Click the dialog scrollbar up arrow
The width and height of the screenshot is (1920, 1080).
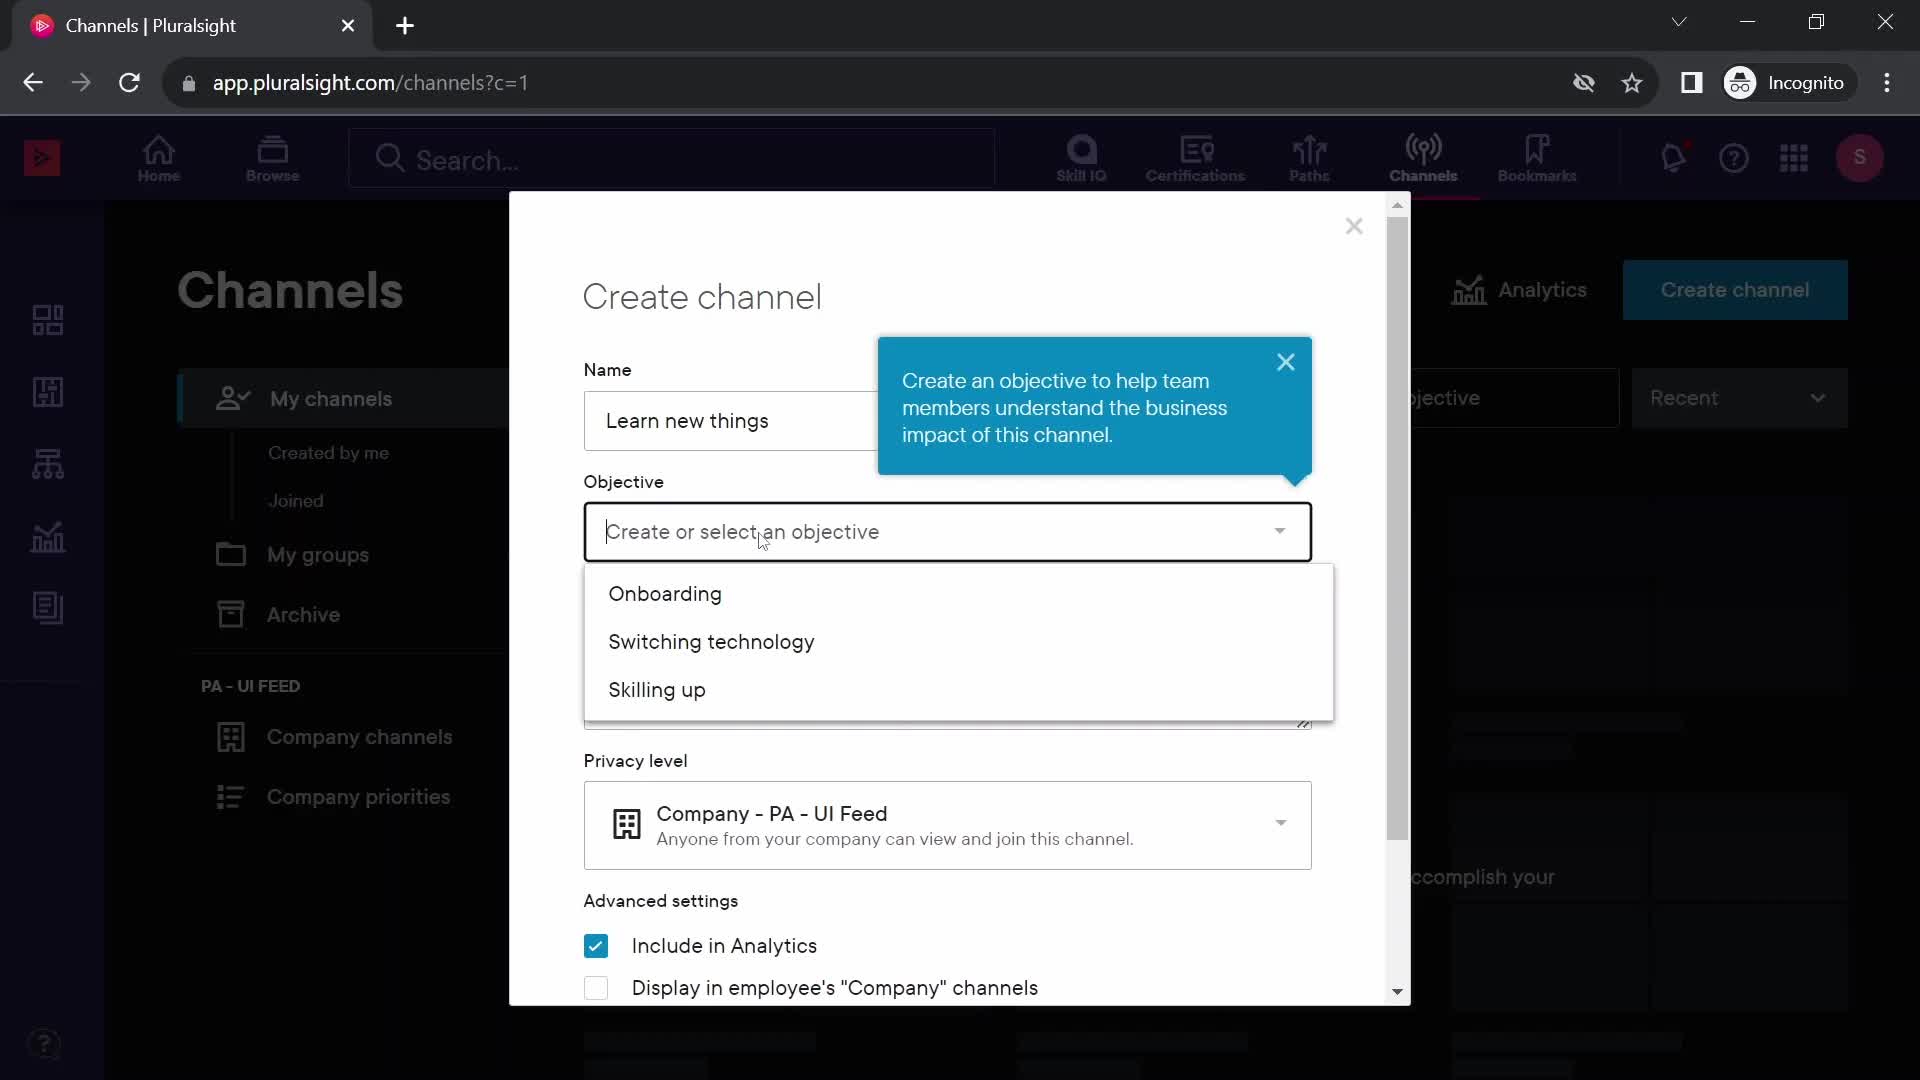(x=1398, y=205)
